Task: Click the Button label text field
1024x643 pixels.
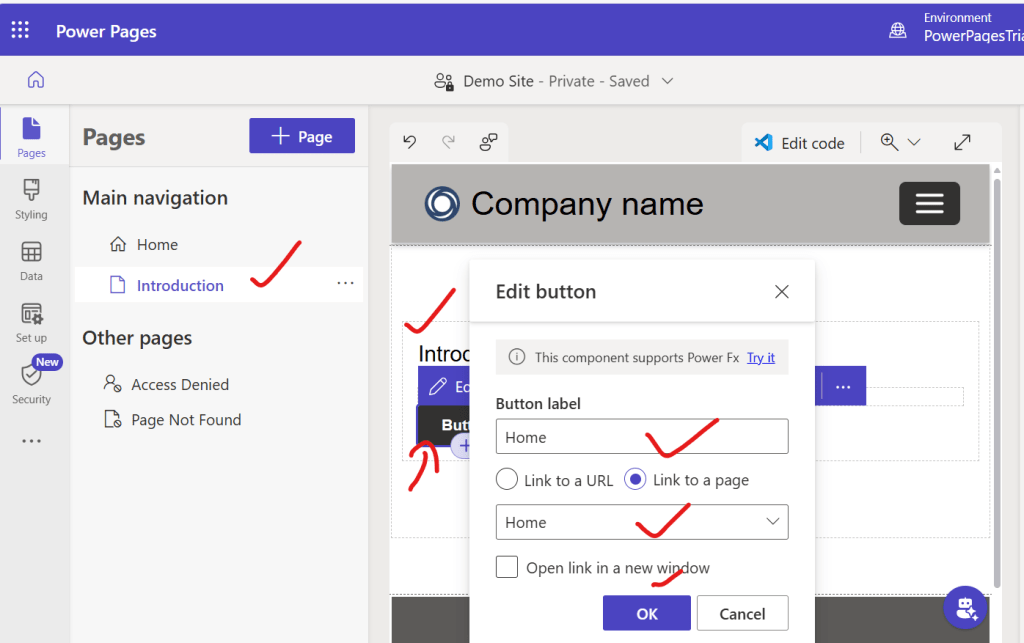Action: [641, 437]
